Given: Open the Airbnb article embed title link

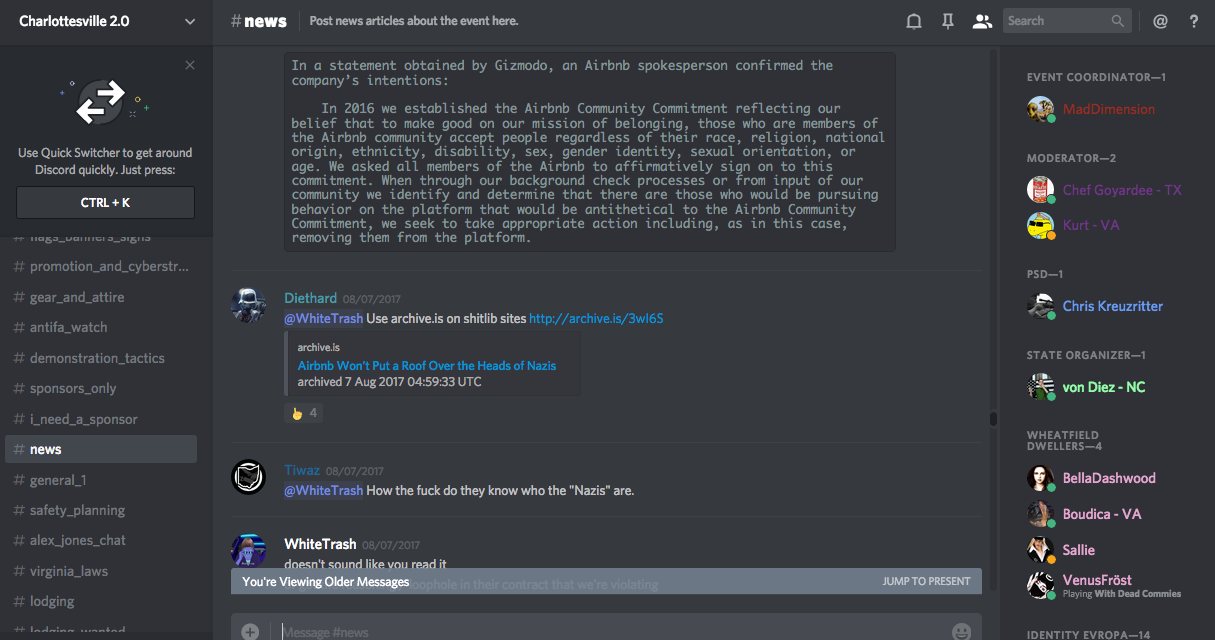Looking at the screenshot, I should (427, 366).
